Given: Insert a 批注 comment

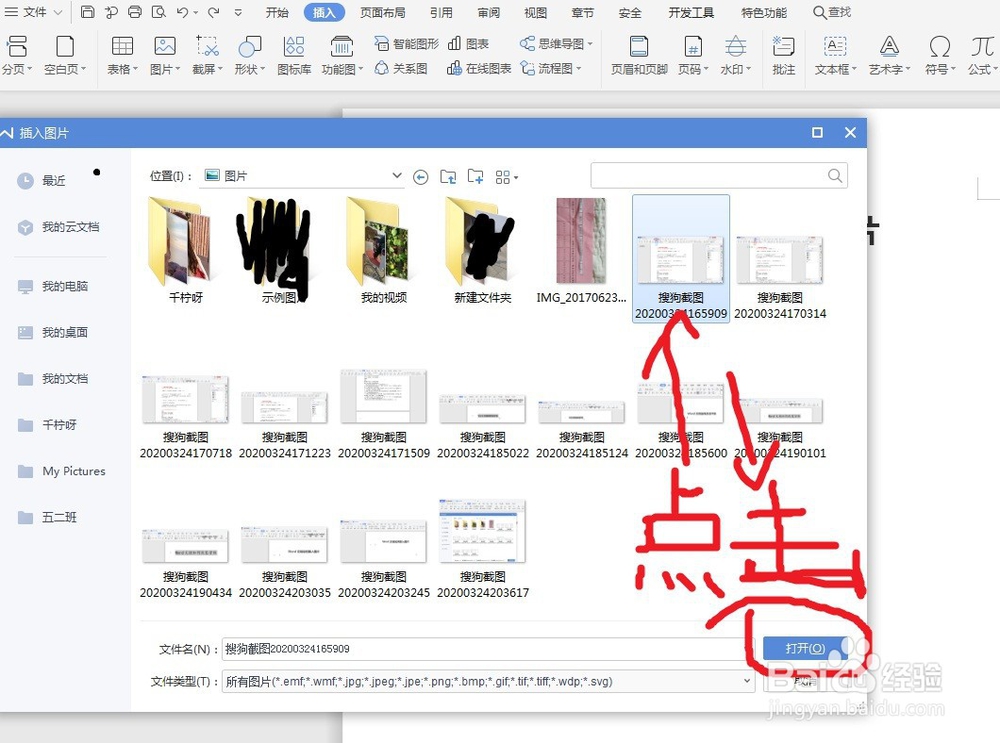Looking at the screenshot, I should pos(784,55).
